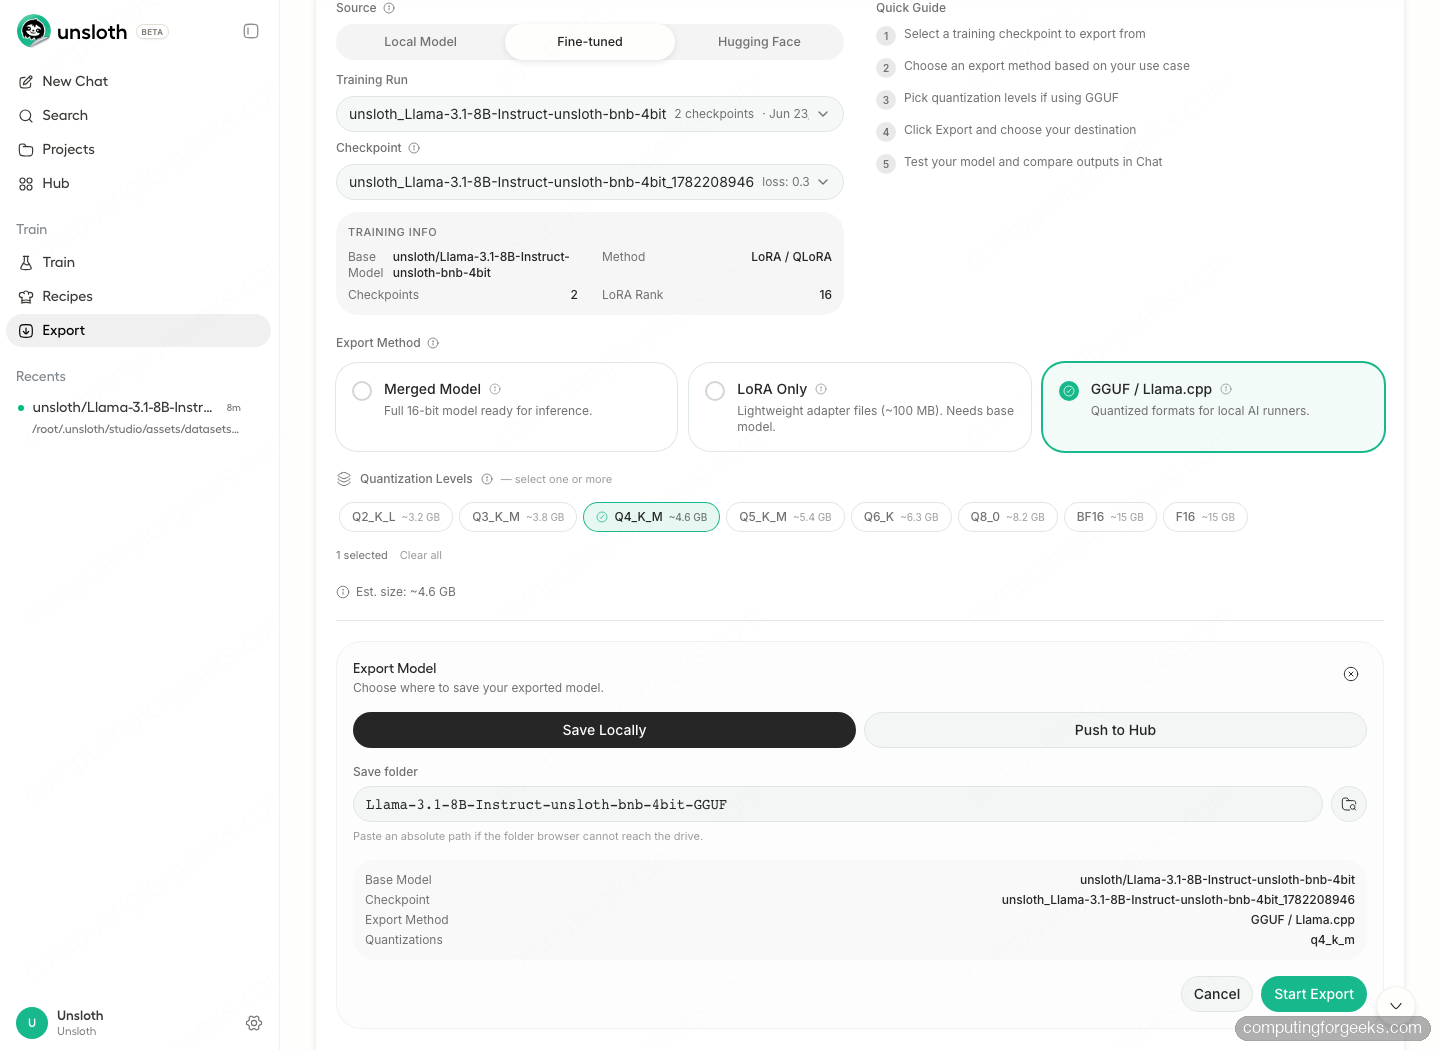Click Quick Guide step 'Test your model and compare outputs in Chat'
The image size is (1440, 1050).
pyautogui.click(x=1033, y=162)
